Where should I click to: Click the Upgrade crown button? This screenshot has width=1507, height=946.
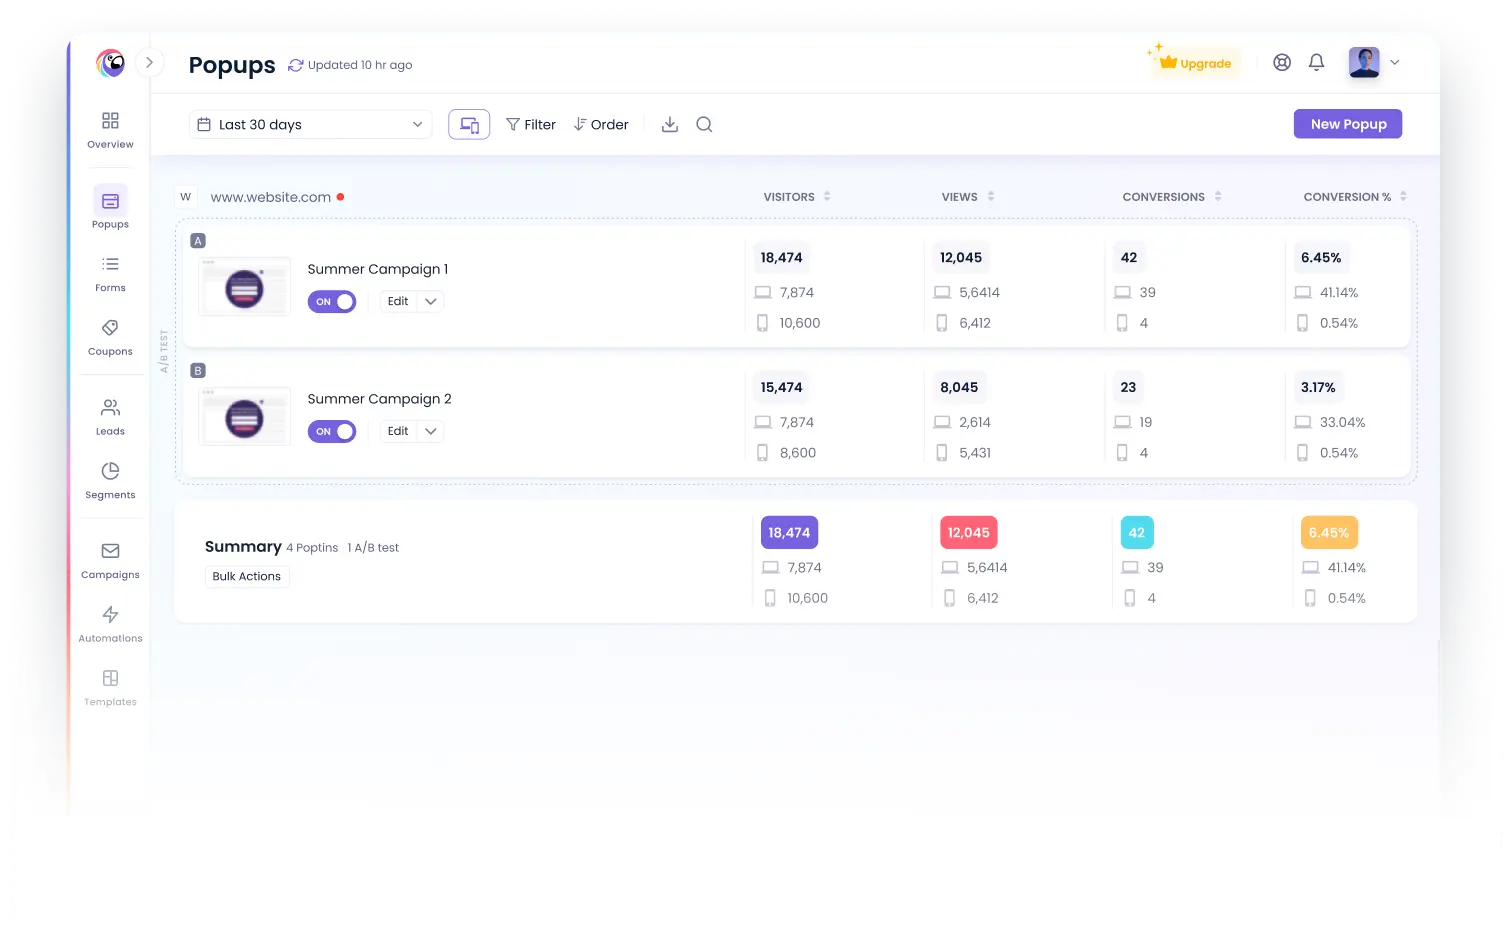(1194, 63)
